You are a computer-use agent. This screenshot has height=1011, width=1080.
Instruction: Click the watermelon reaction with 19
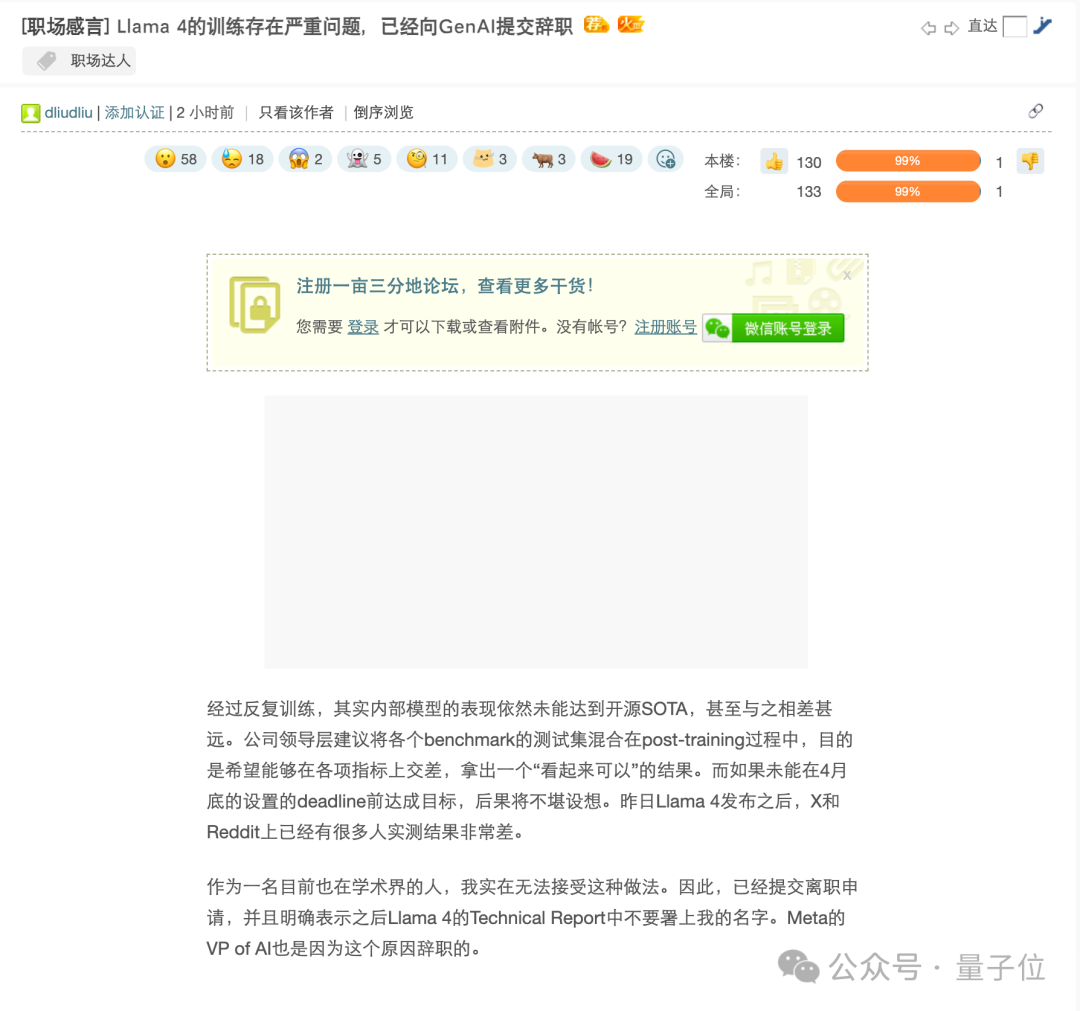(612, 160)
